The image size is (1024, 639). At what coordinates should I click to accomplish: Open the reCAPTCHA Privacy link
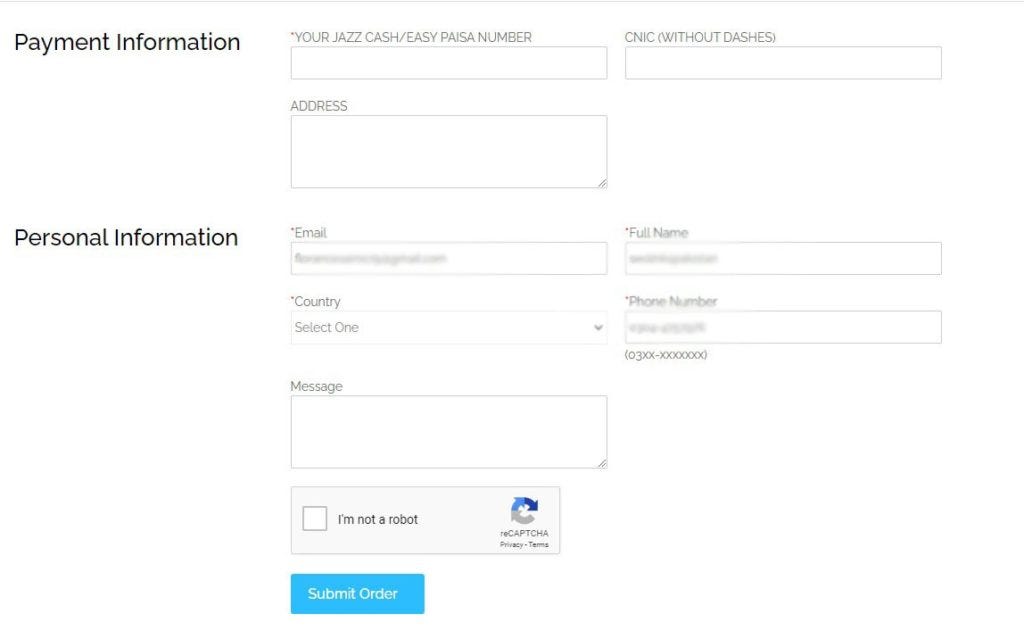[511, 544]
